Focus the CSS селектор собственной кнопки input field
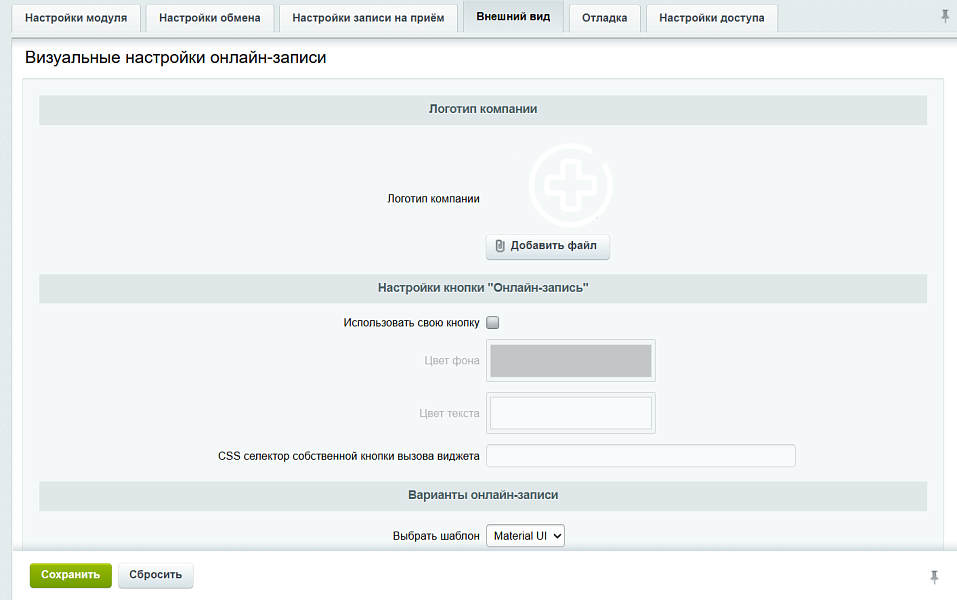Screen dimensions: 957x600 point(640,456)
